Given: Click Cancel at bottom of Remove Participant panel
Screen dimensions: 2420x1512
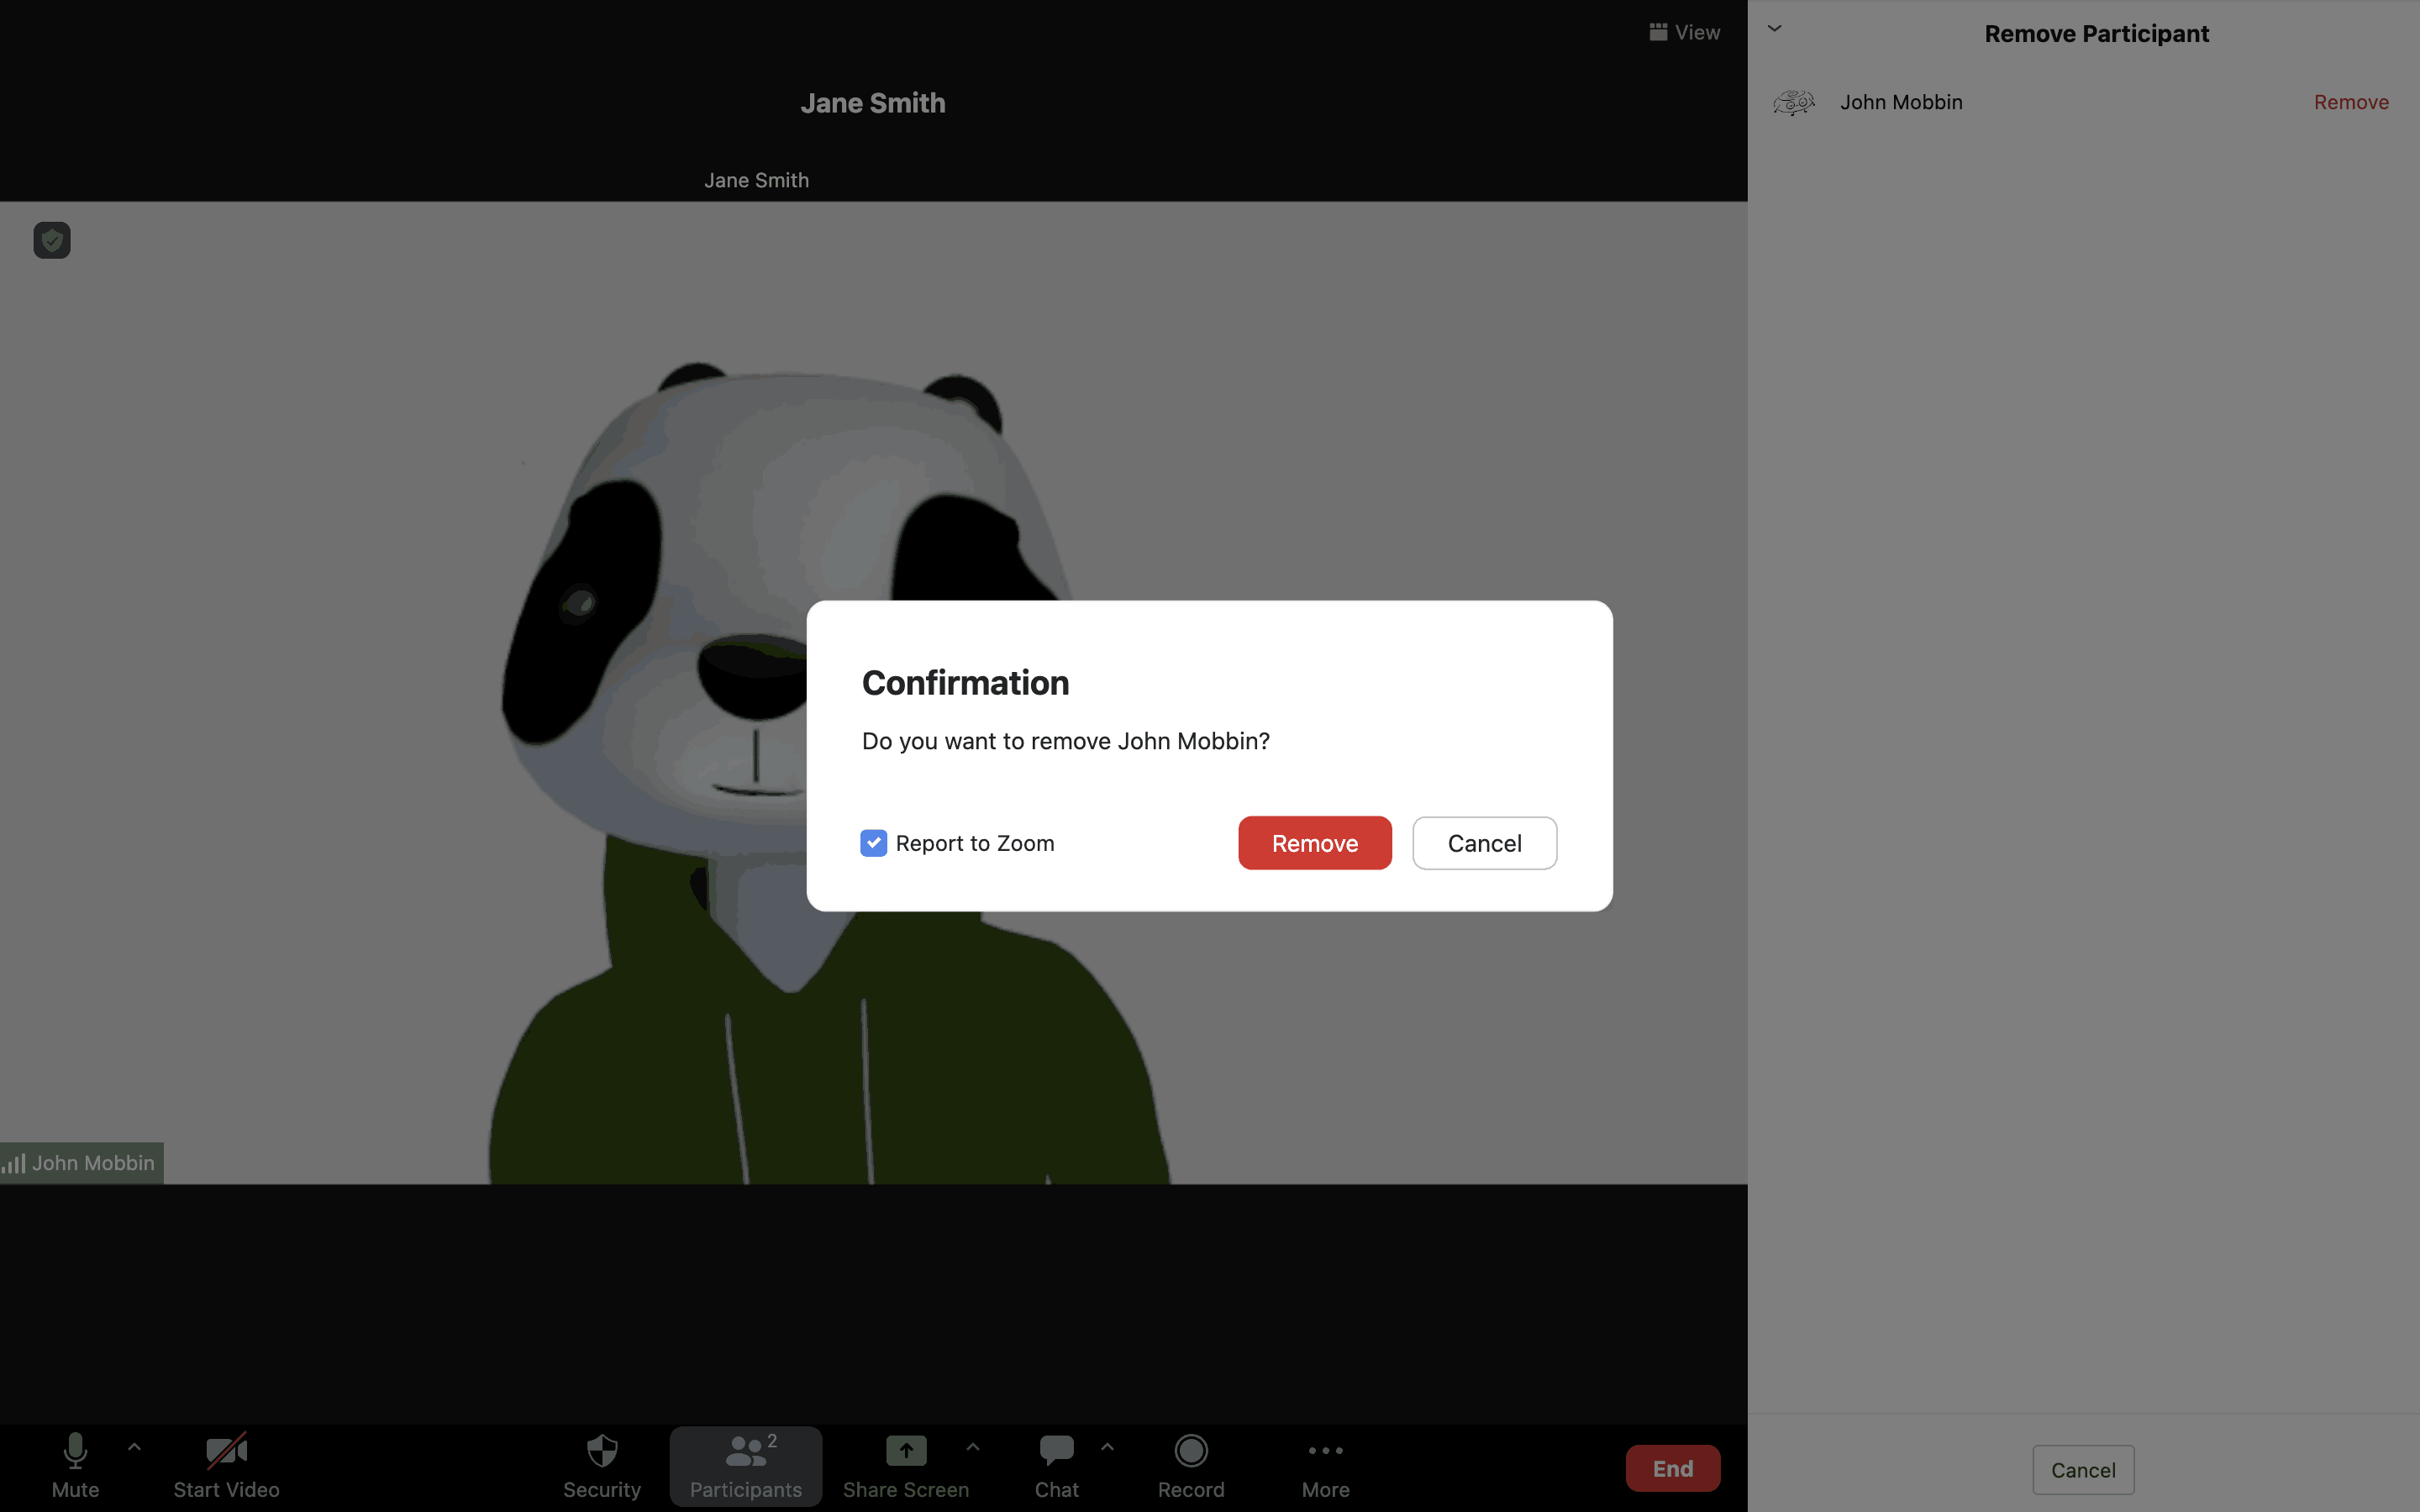Looking at the screenshot, I should click(x=2083, y=1470).
